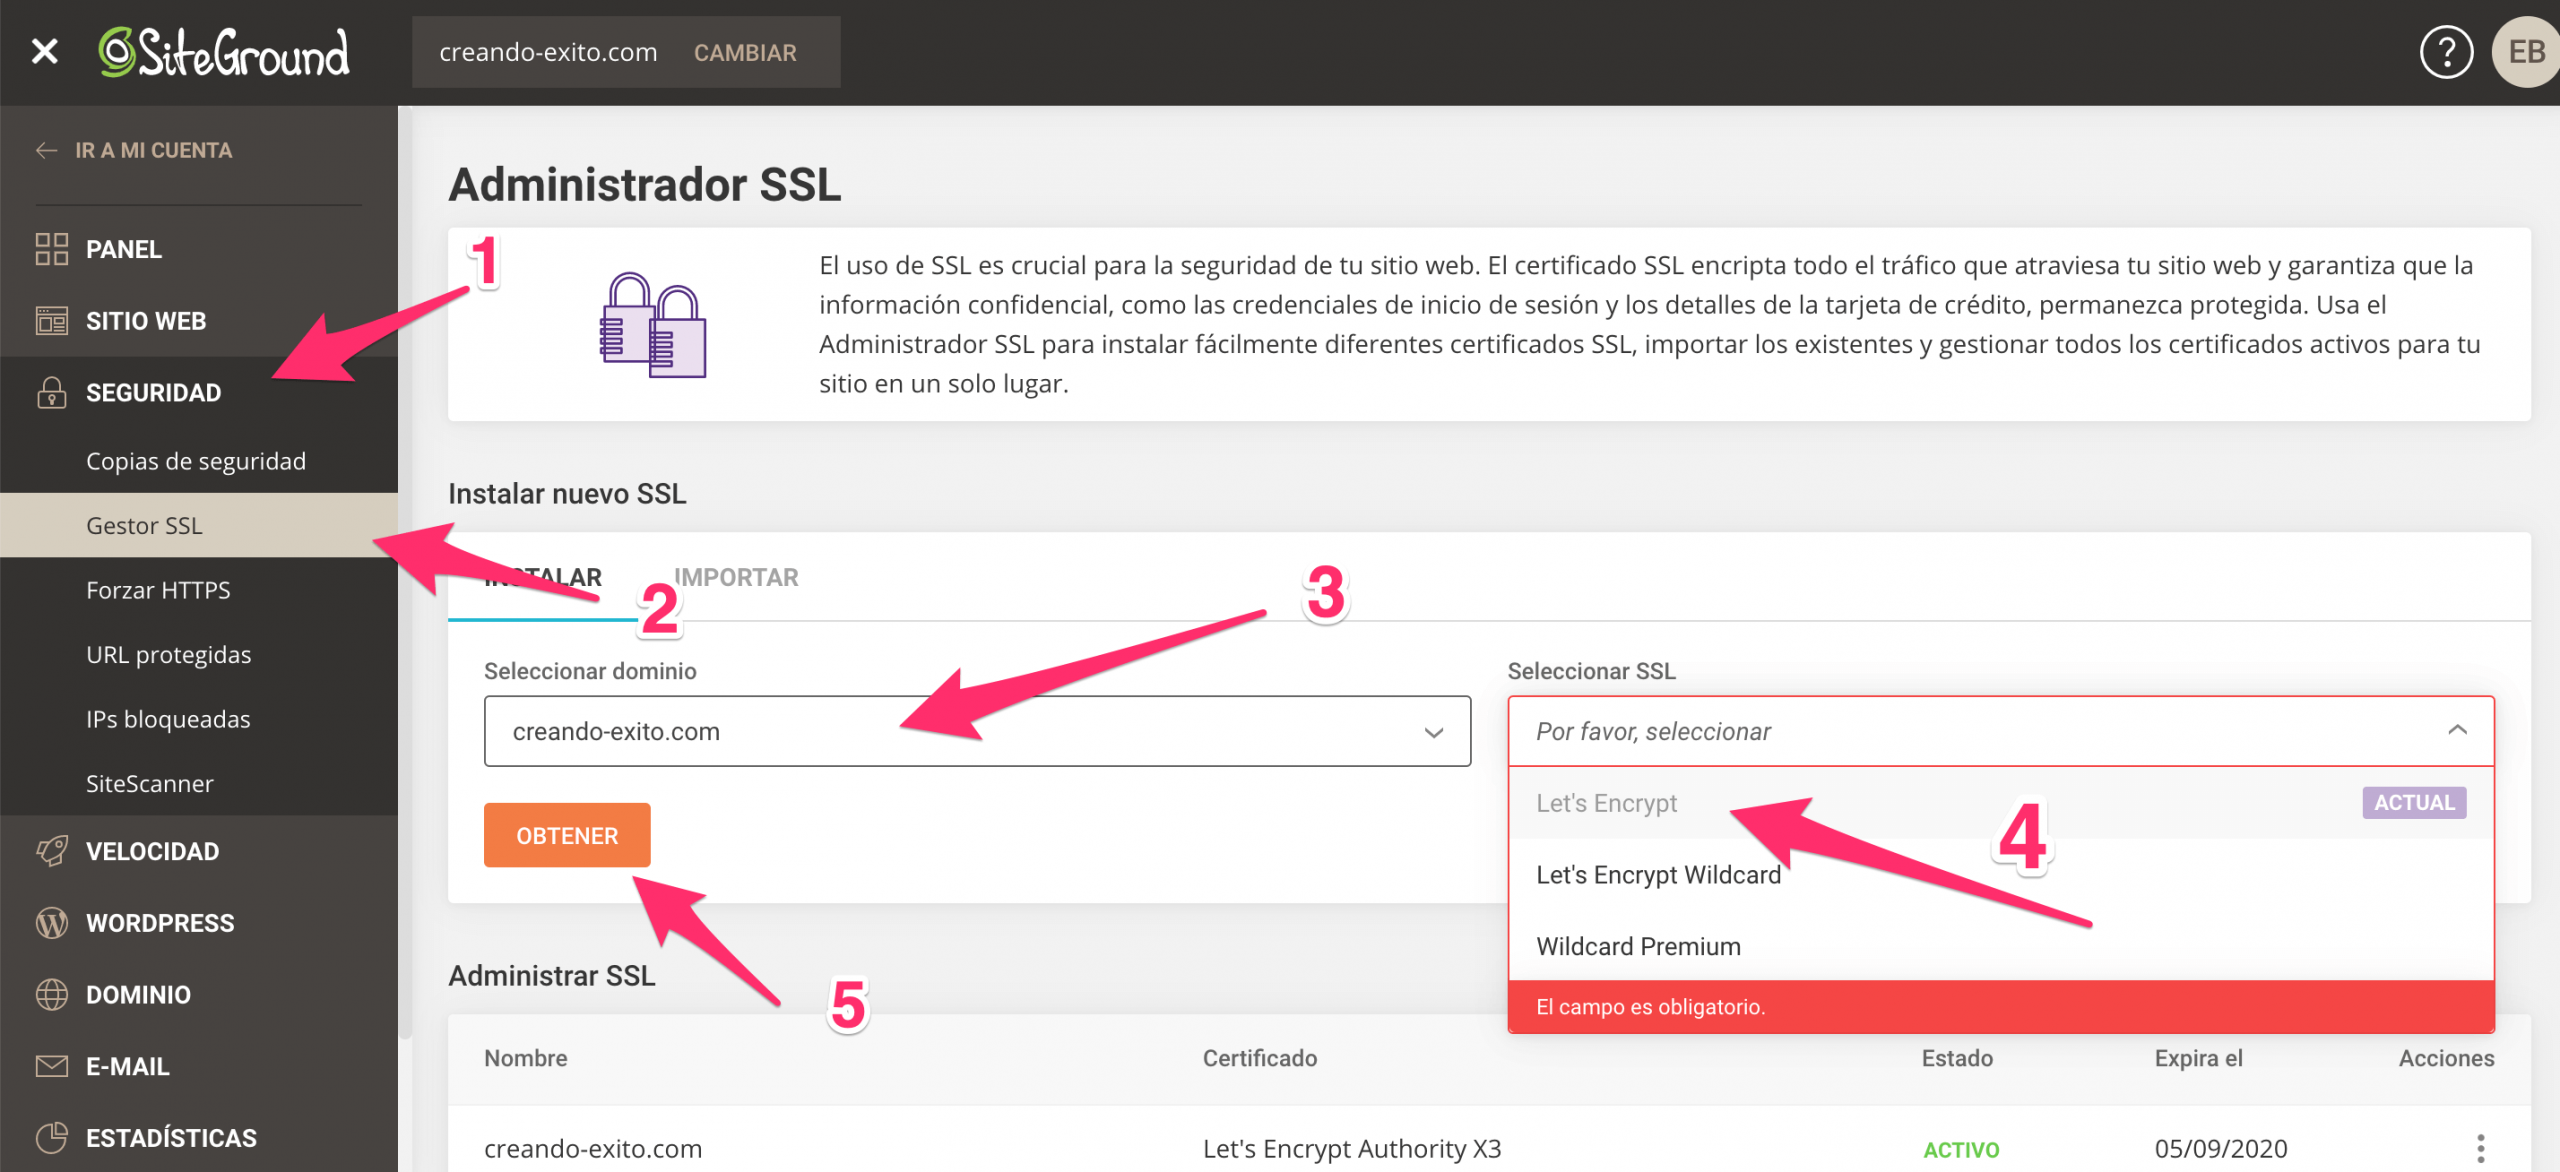The height and width of the screenshot is (1172, 2560).
Task: Choose Let's Encrypt Wildcard option
Action: pos(2001,874)
